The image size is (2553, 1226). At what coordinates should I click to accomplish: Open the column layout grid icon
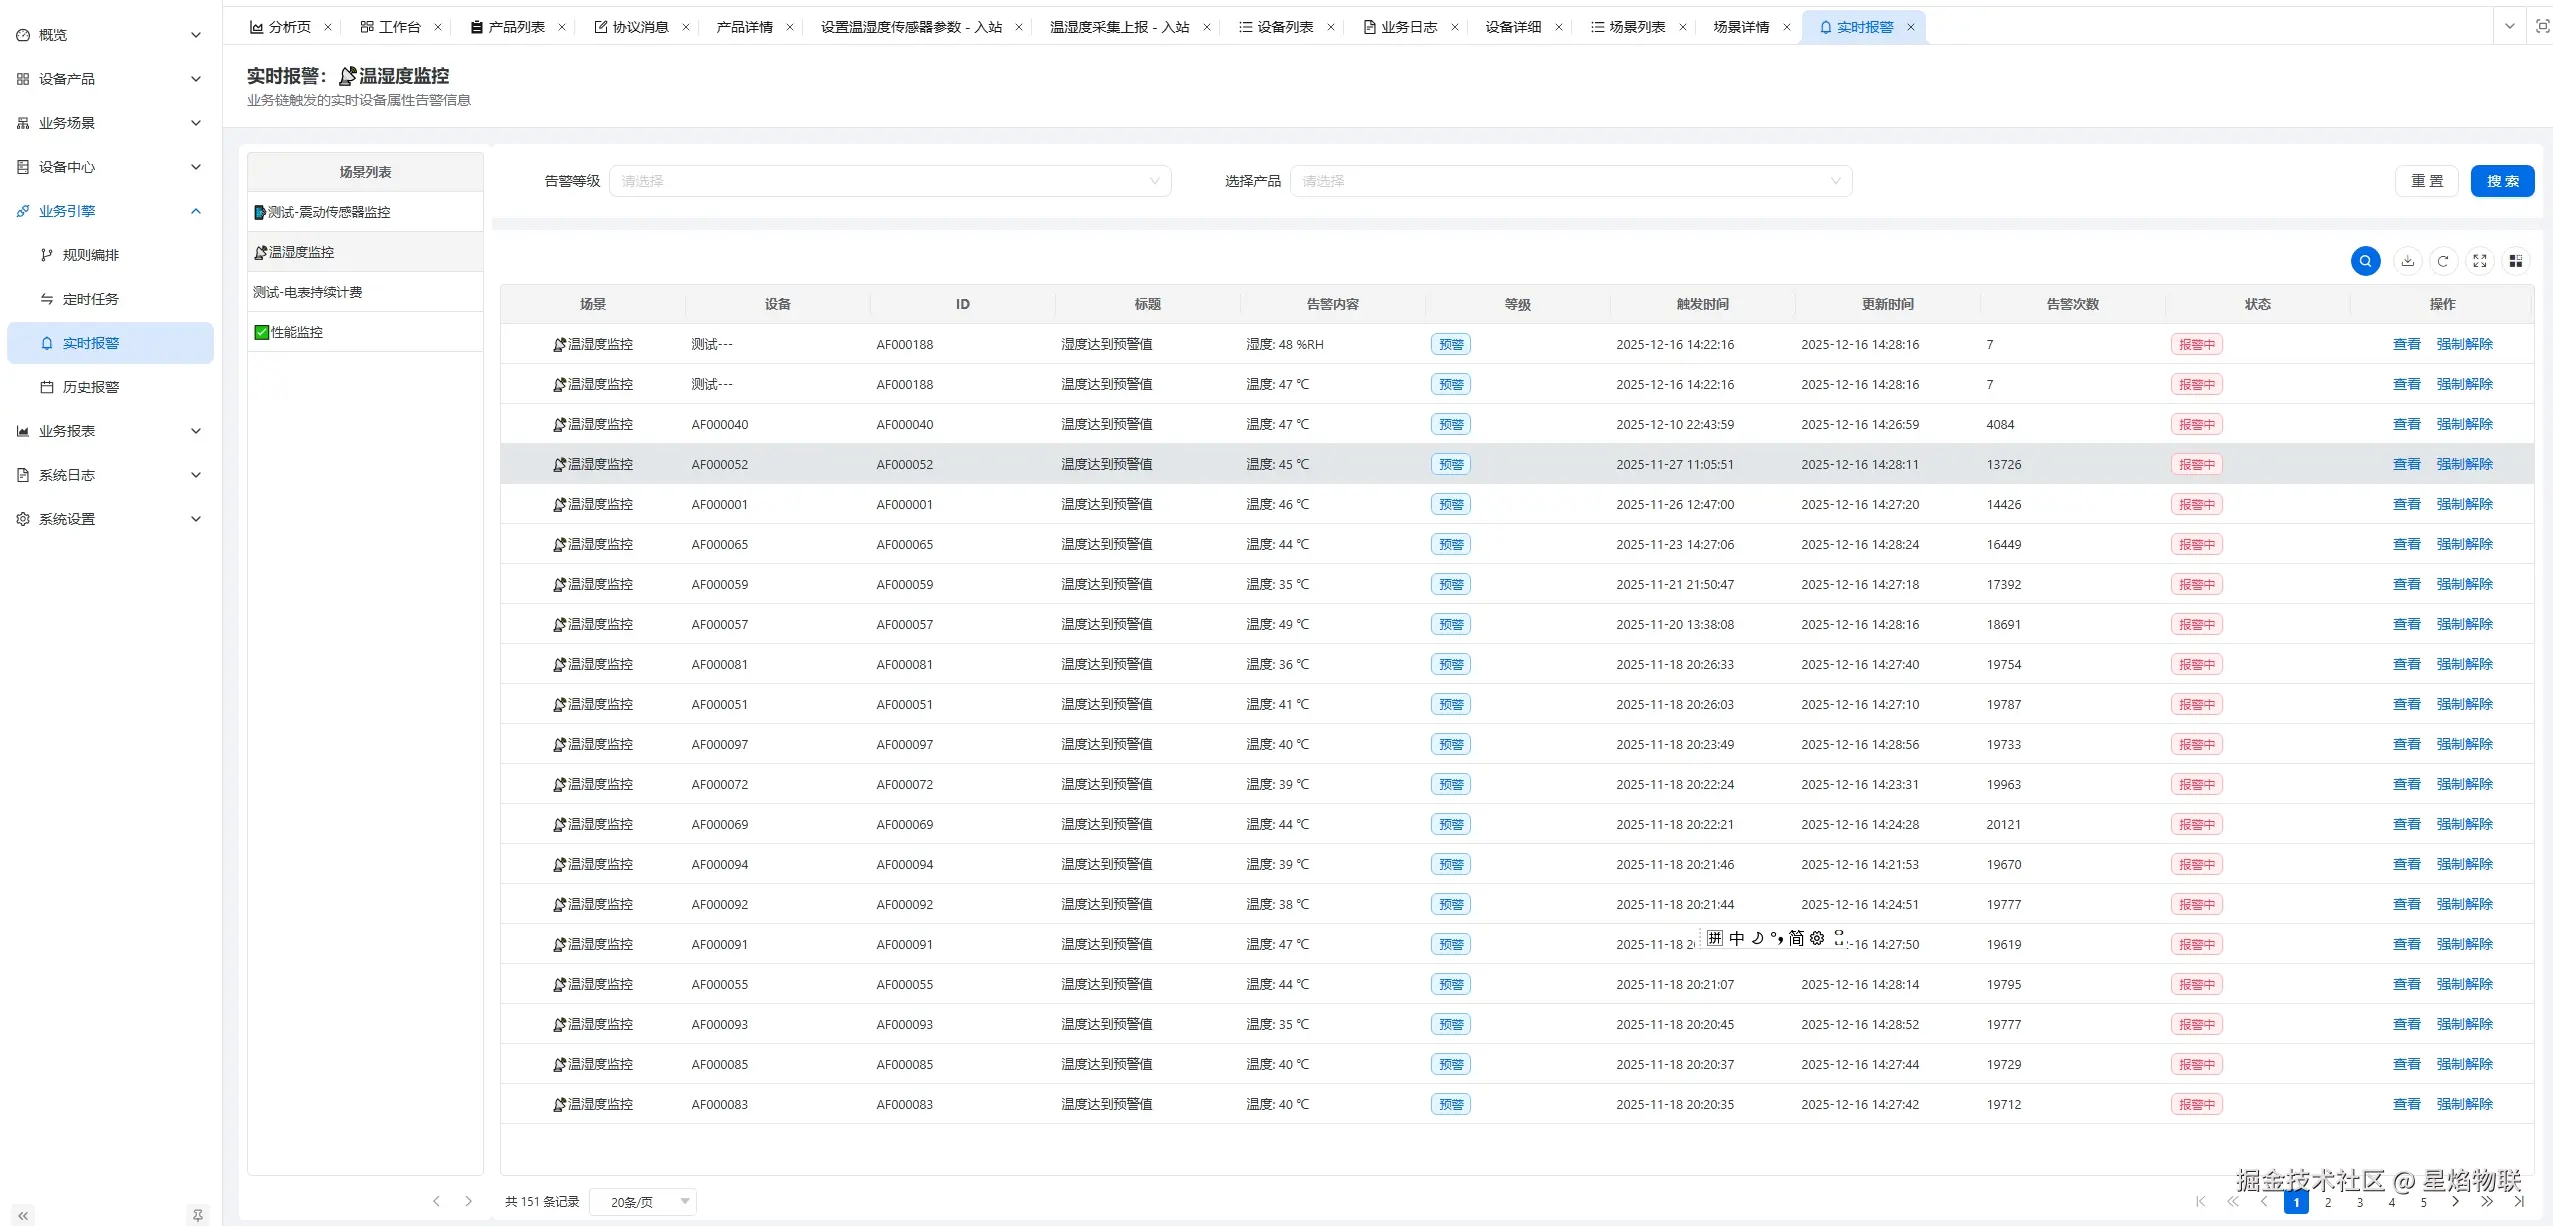click(x=2517, y=260)
